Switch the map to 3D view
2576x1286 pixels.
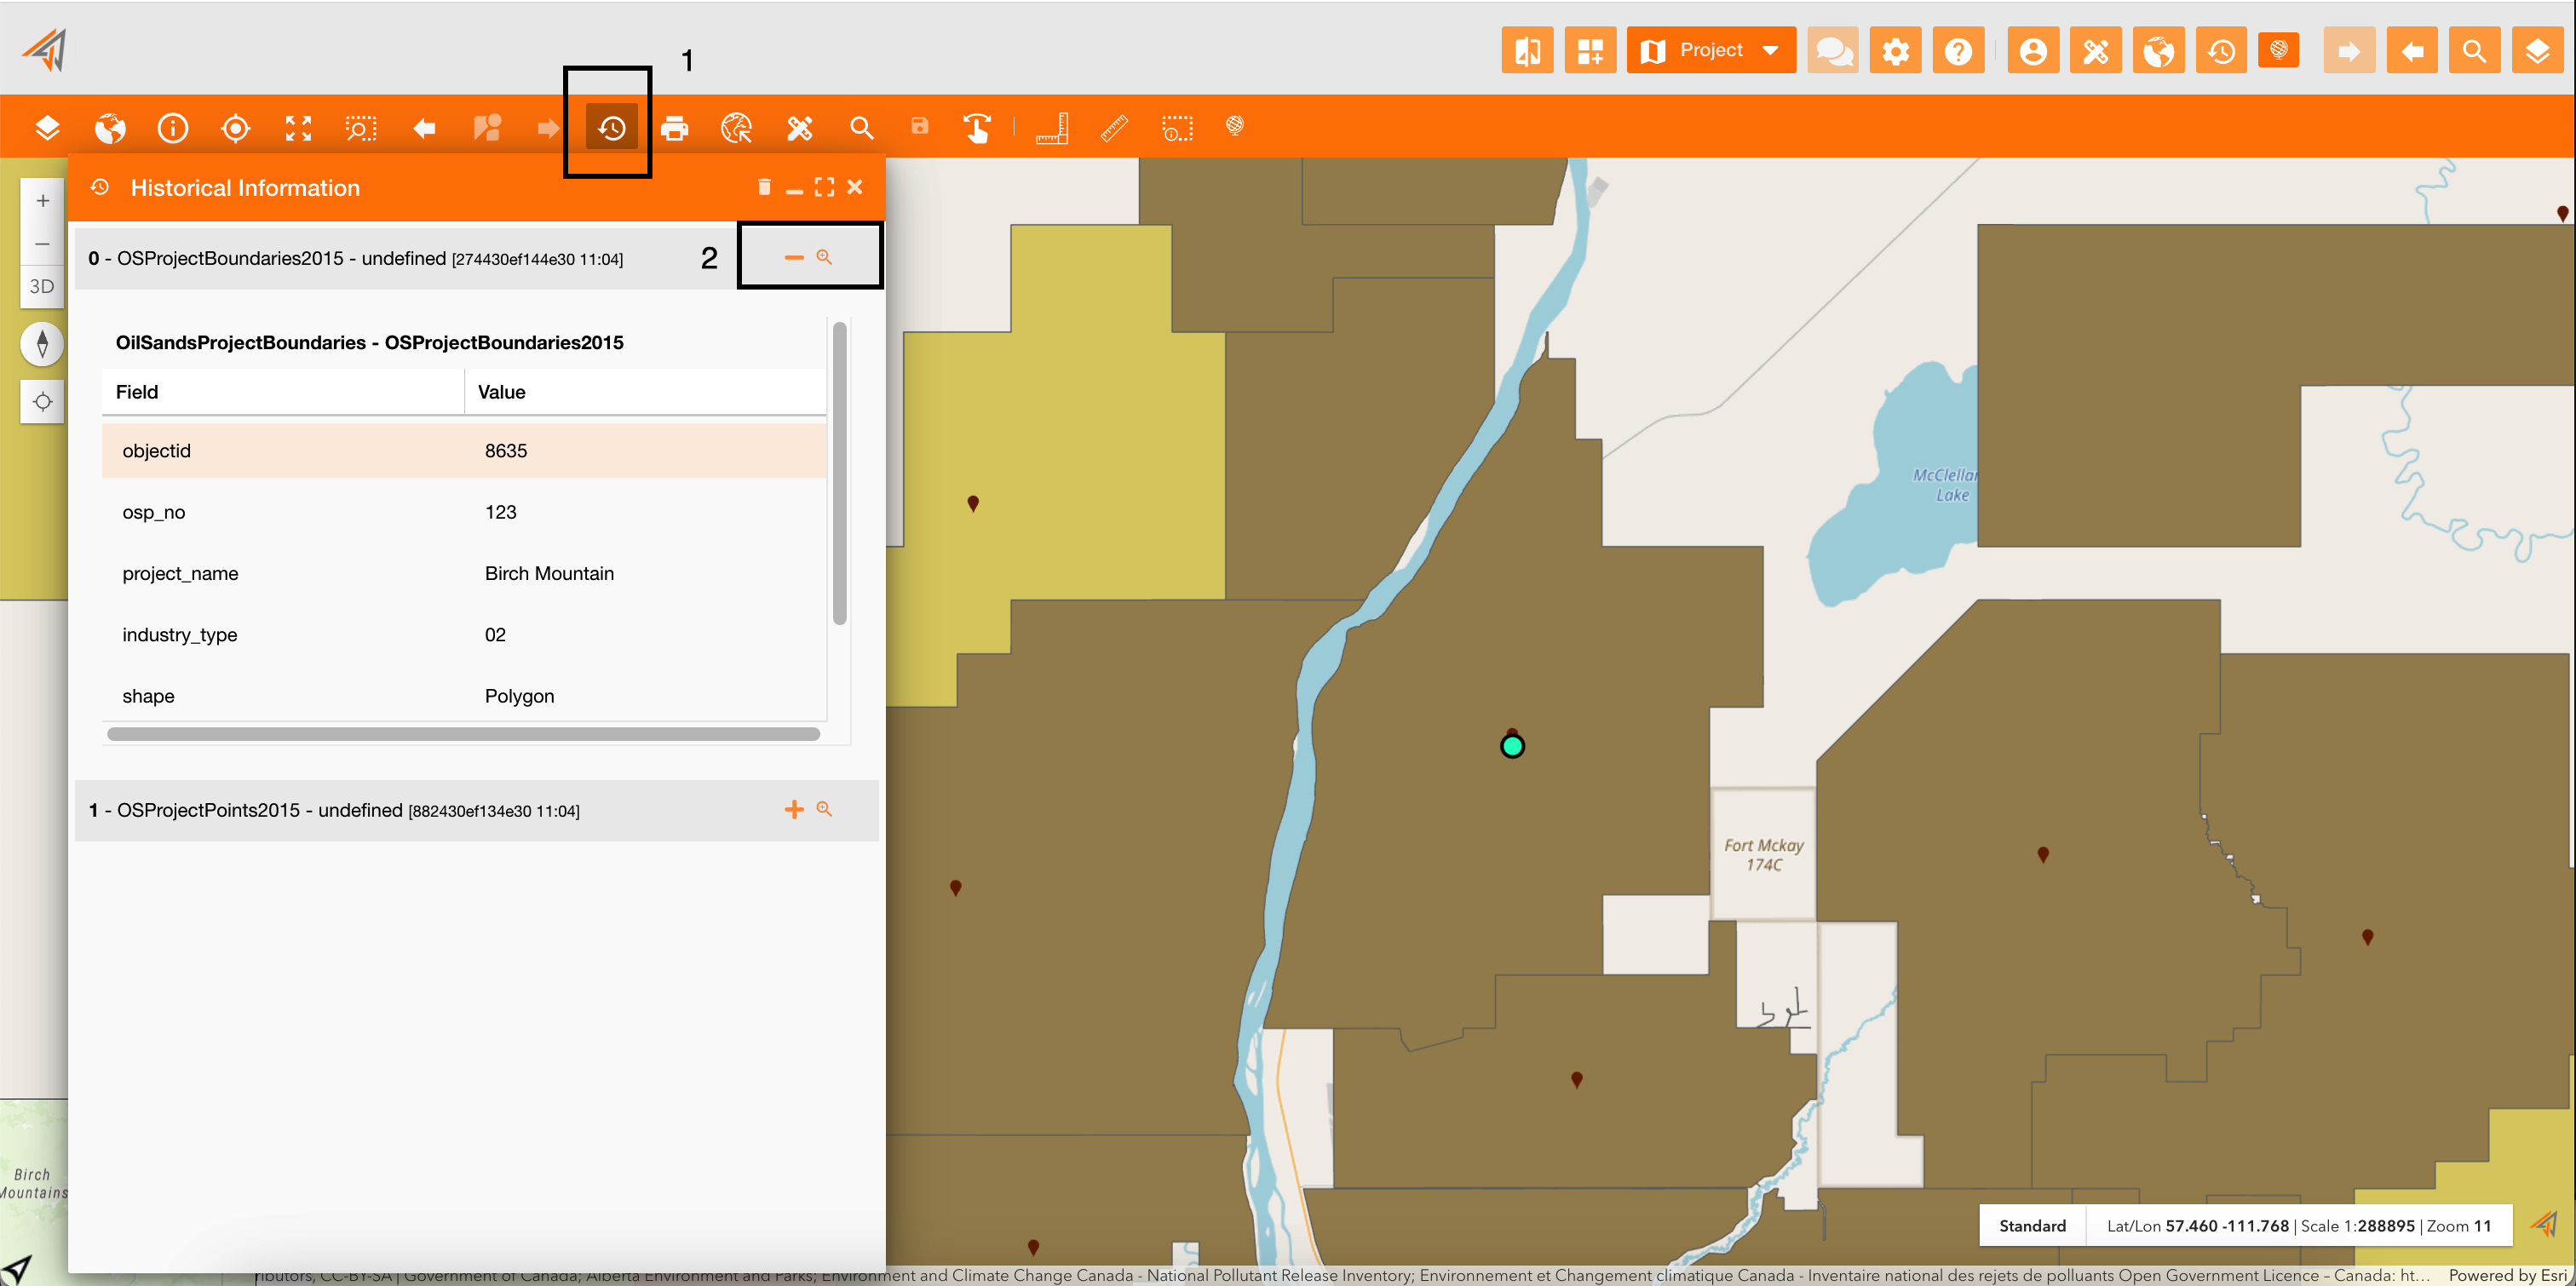tap(42, 287)
